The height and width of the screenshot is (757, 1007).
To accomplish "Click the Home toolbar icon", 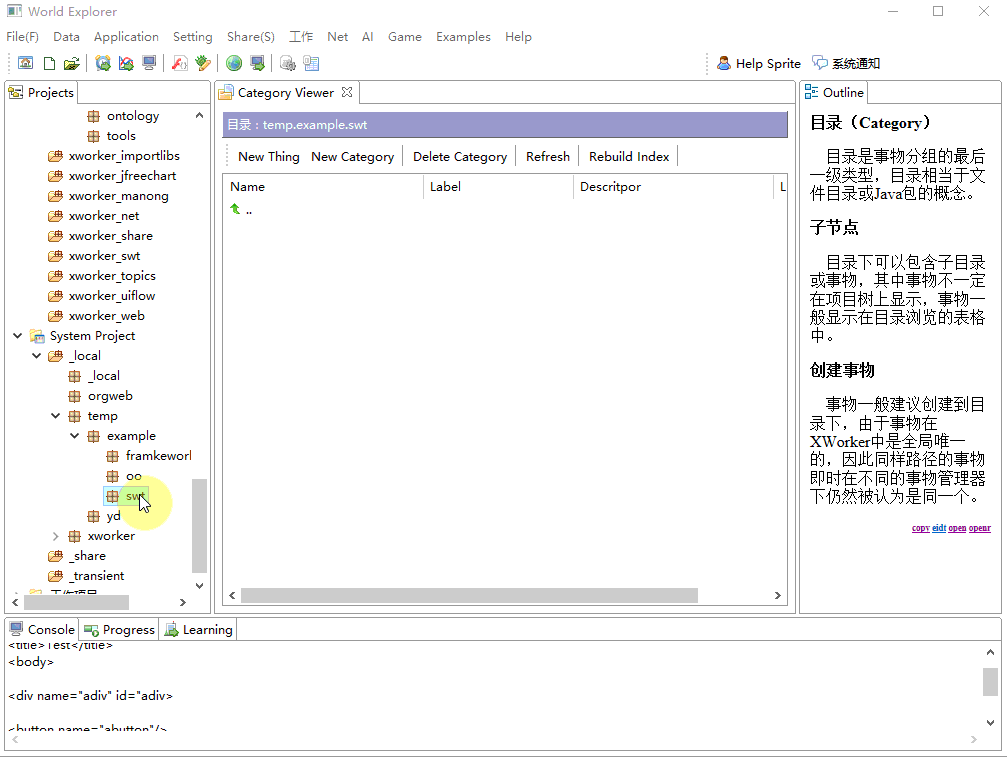I will click(x=25, y=62).
